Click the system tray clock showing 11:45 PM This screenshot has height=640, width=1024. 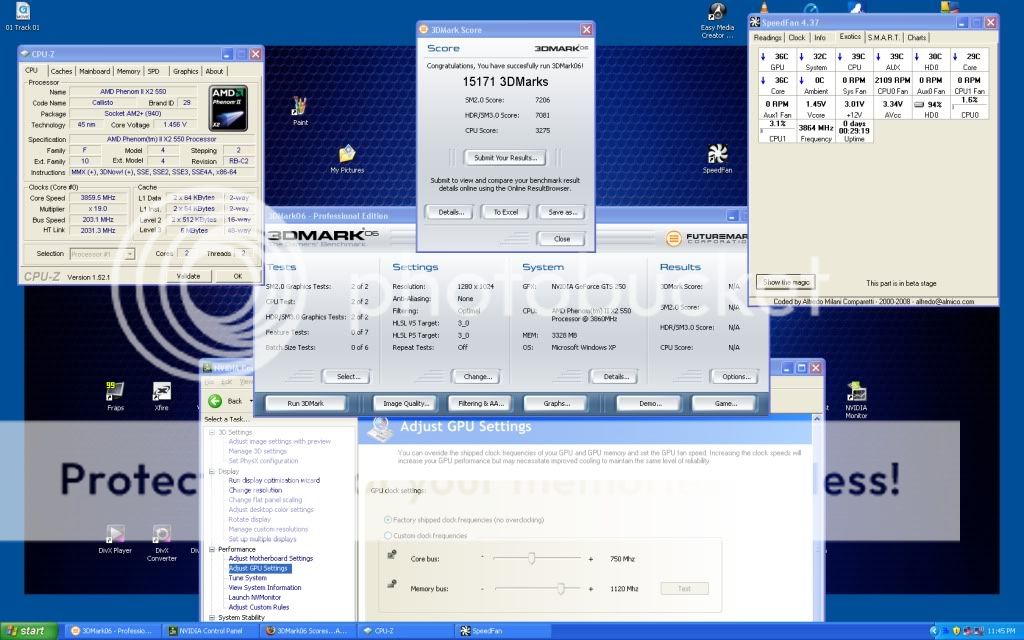1001,631
